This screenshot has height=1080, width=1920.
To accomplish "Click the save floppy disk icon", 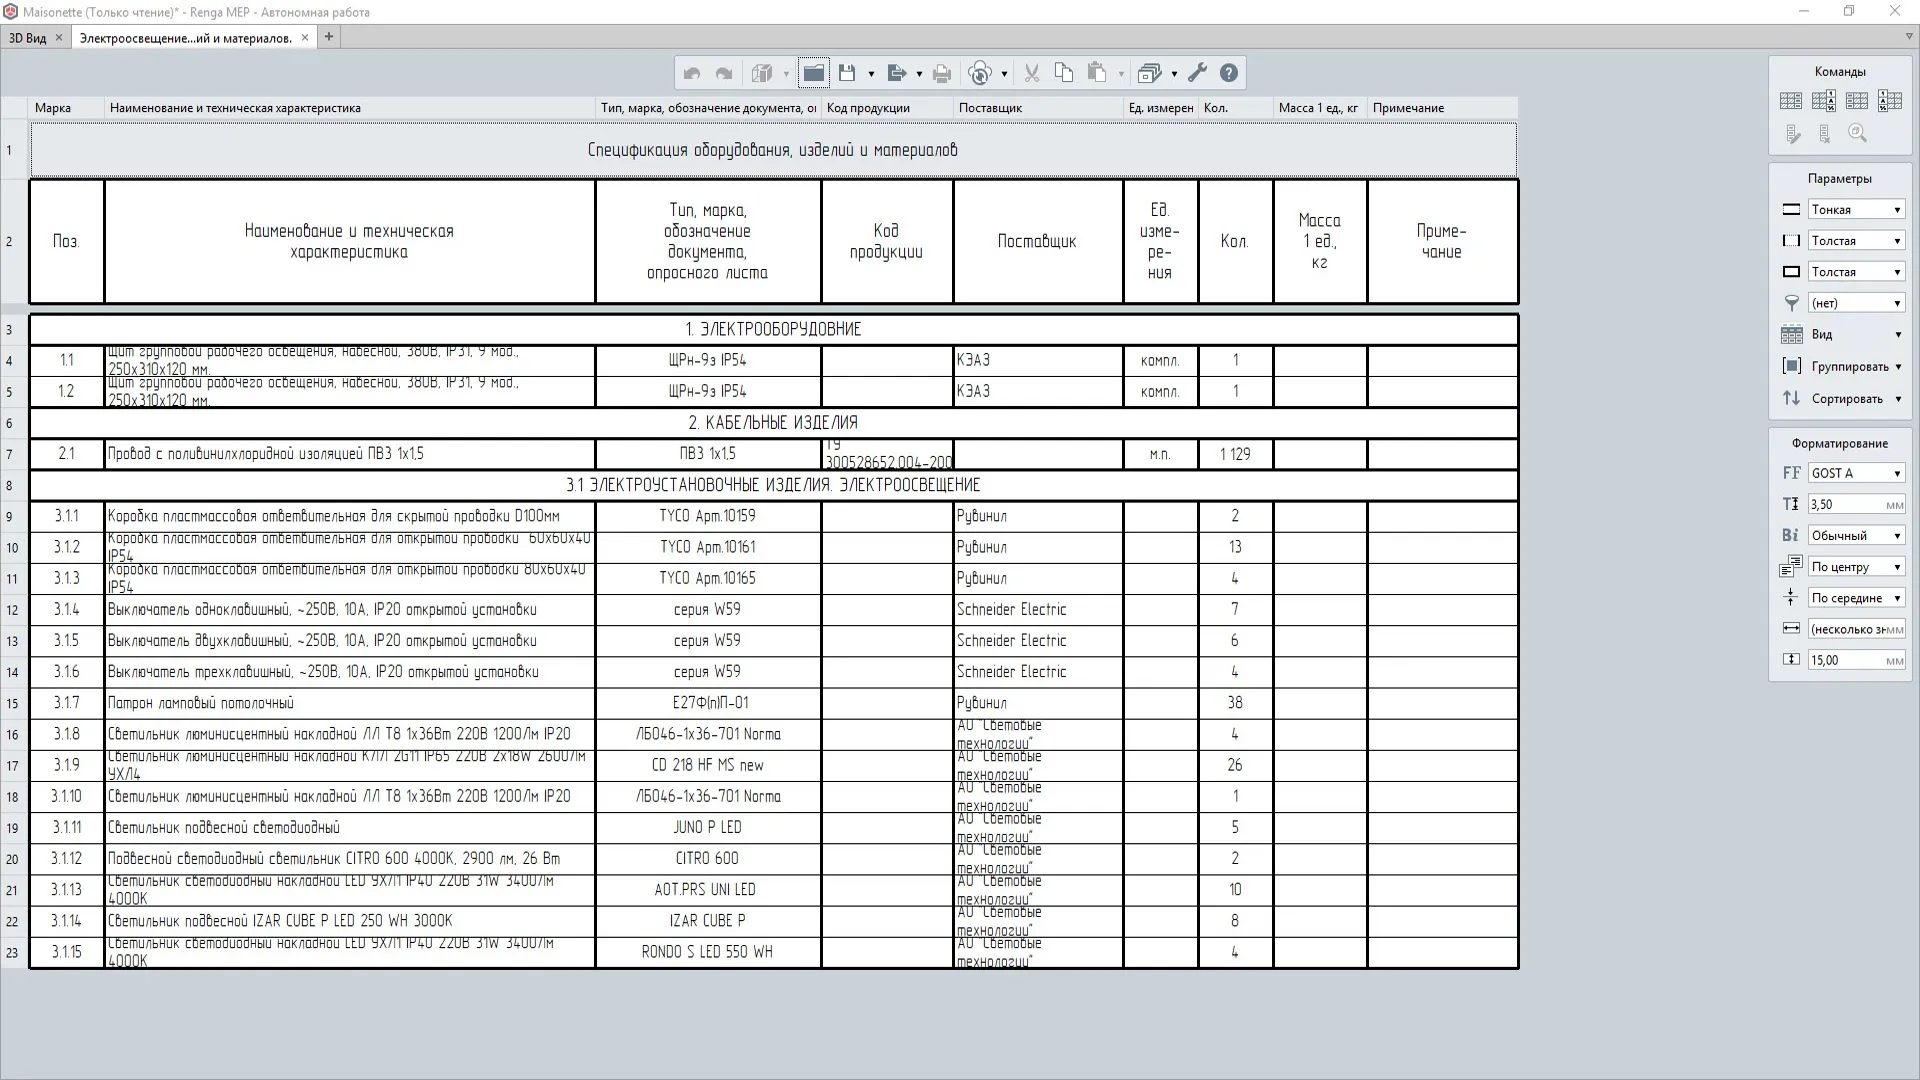I will pyautogui.click(x=847, y=73).
